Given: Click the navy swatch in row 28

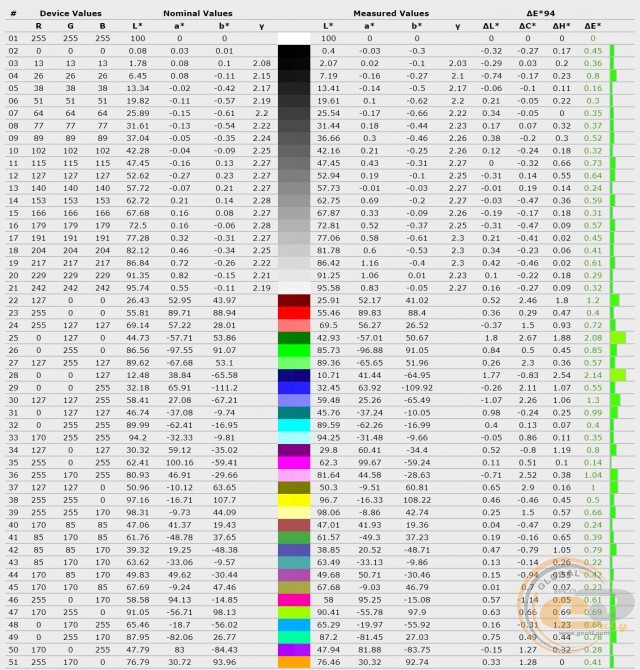Looking at the screenshot, I should tap(294, 375).
